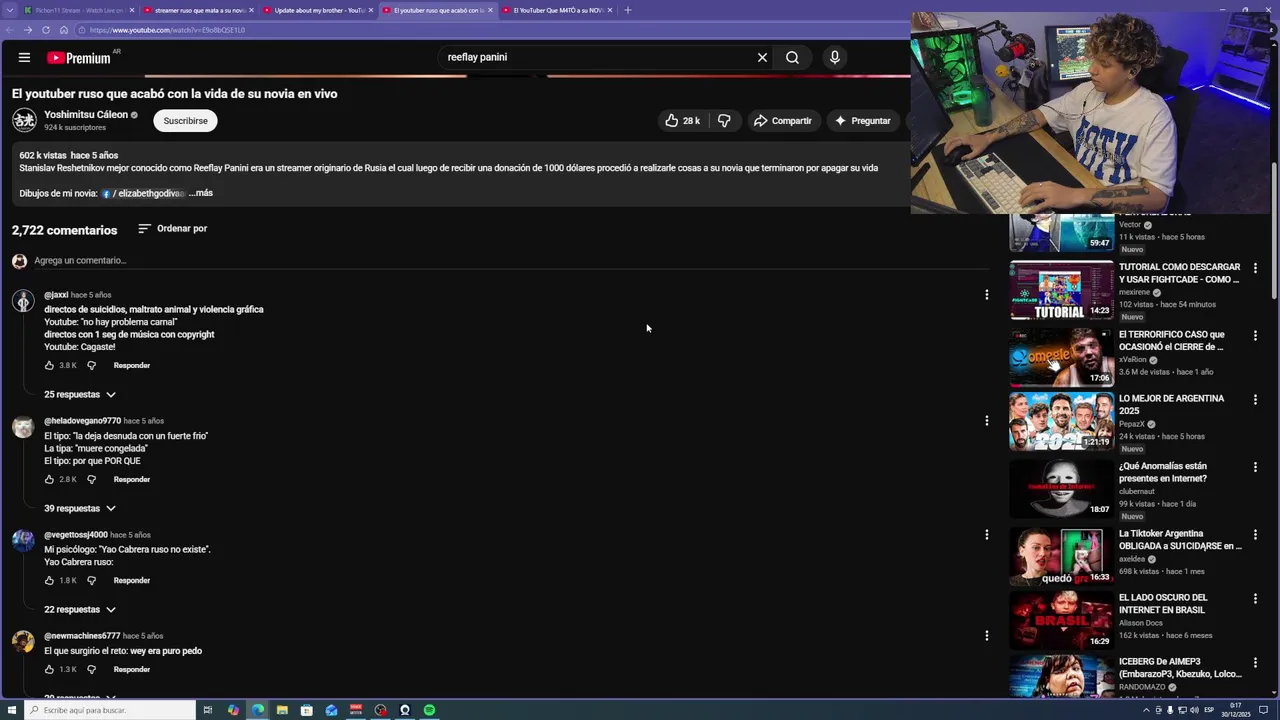Run the search with the magnifier button
Image resolution: width=1280 pixels, height=720 pixels.
click(792, 57)
